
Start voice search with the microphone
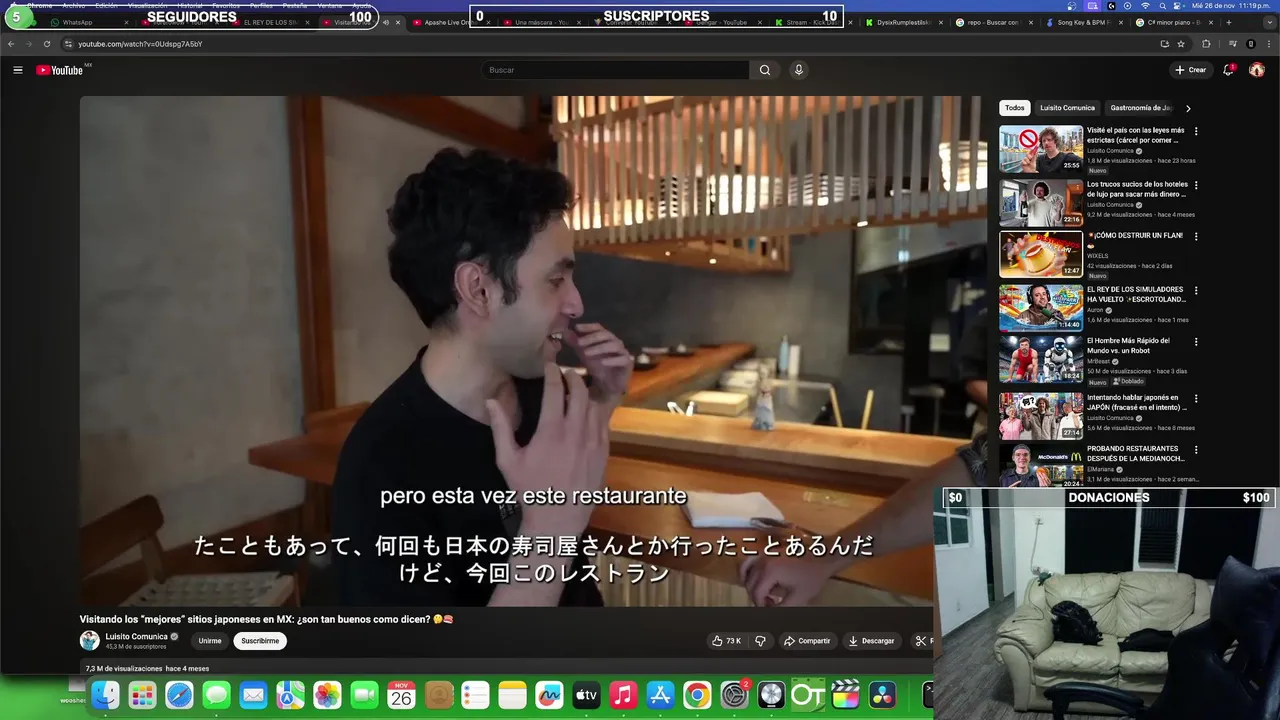(x=798, y=70)
